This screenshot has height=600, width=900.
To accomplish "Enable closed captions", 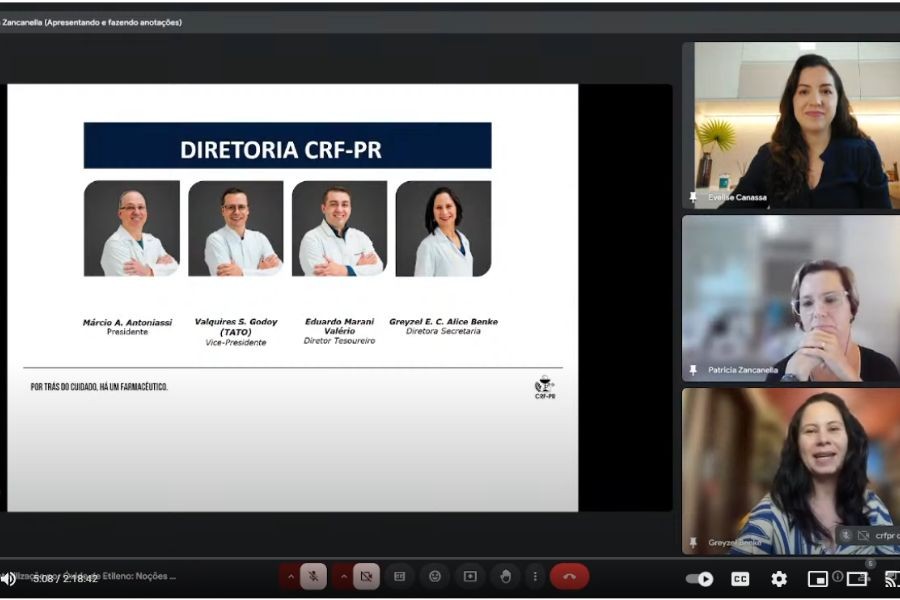I will pos(739,578).
